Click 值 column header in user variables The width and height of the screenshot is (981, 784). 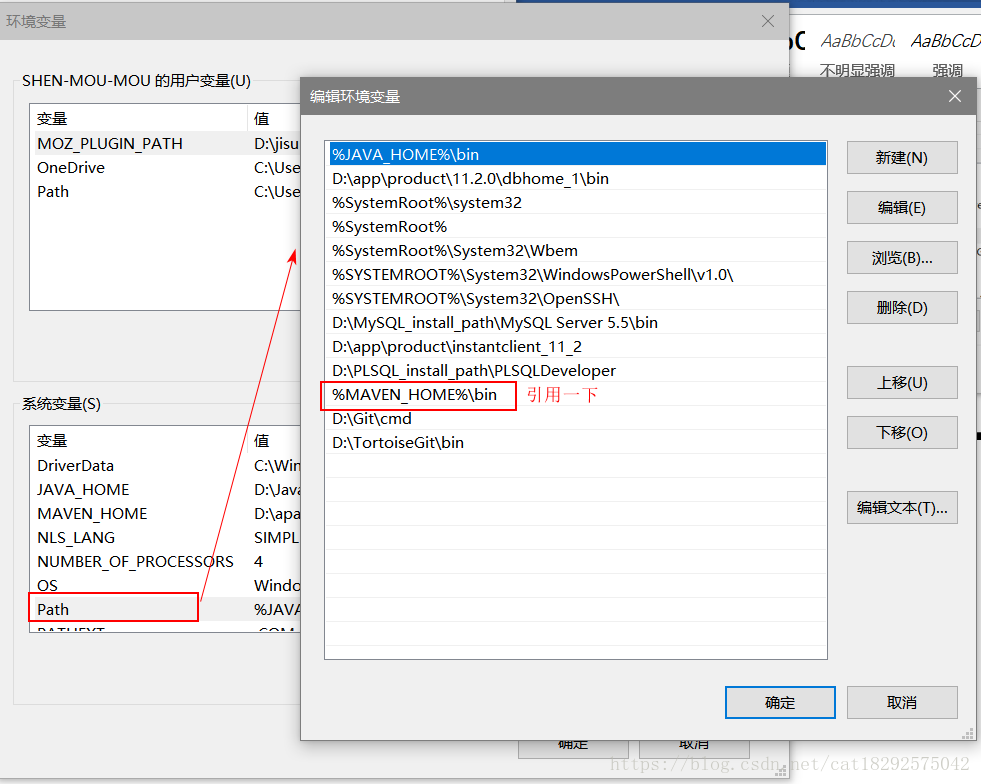tap(274, 118)
